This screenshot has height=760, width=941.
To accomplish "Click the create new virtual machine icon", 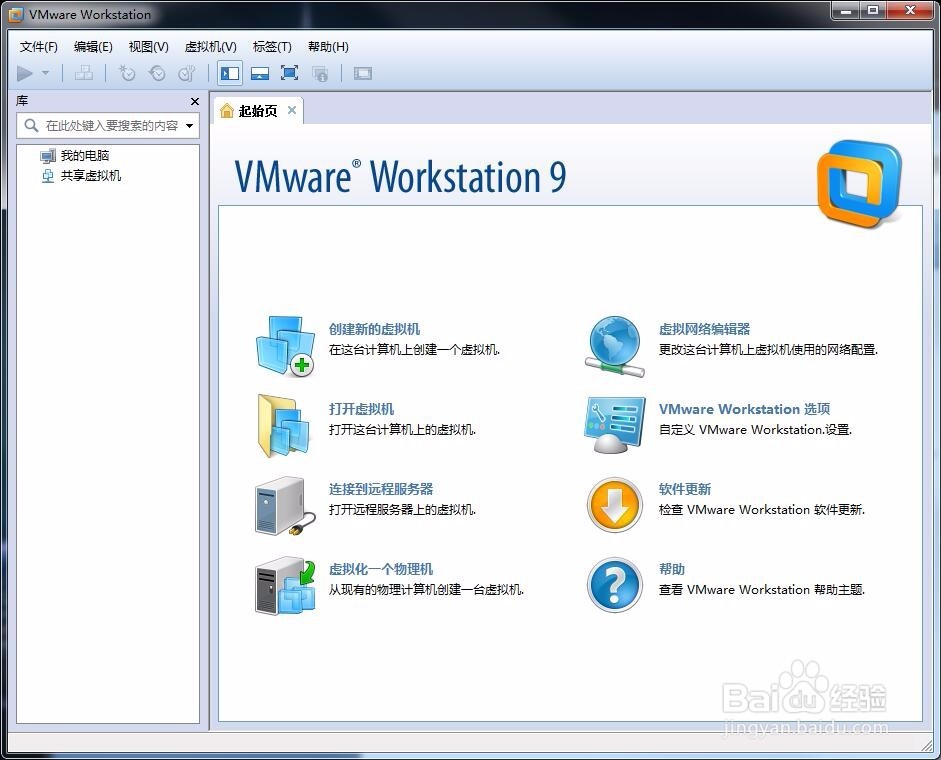I will point(286,346).
